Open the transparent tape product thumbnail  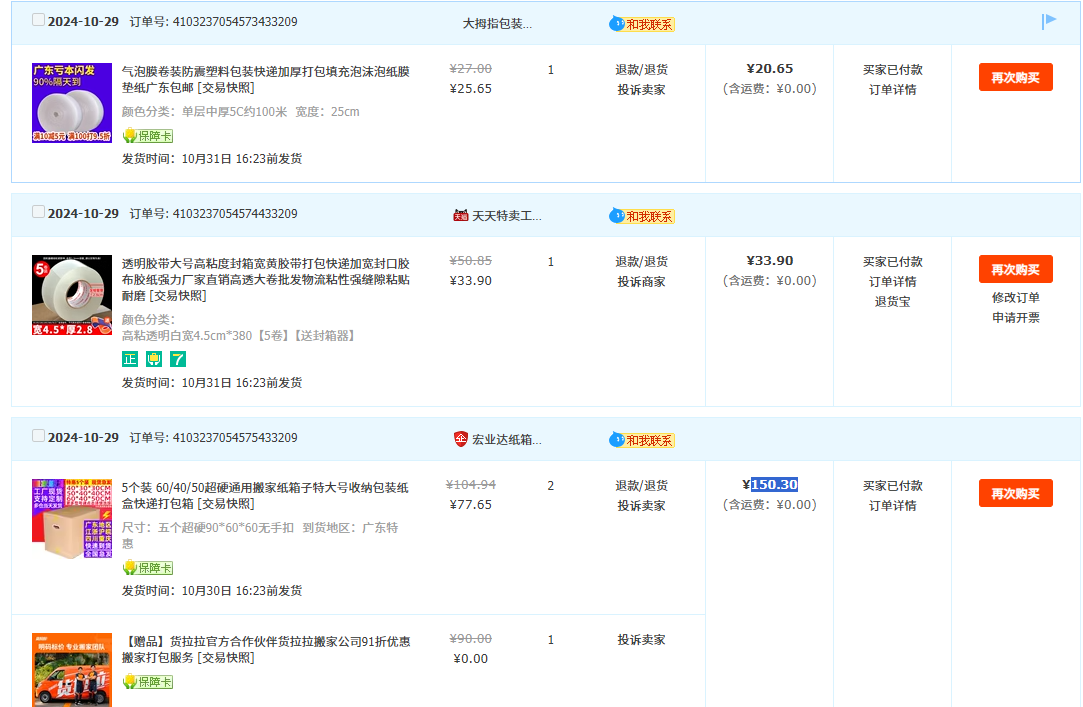[71, 294]
